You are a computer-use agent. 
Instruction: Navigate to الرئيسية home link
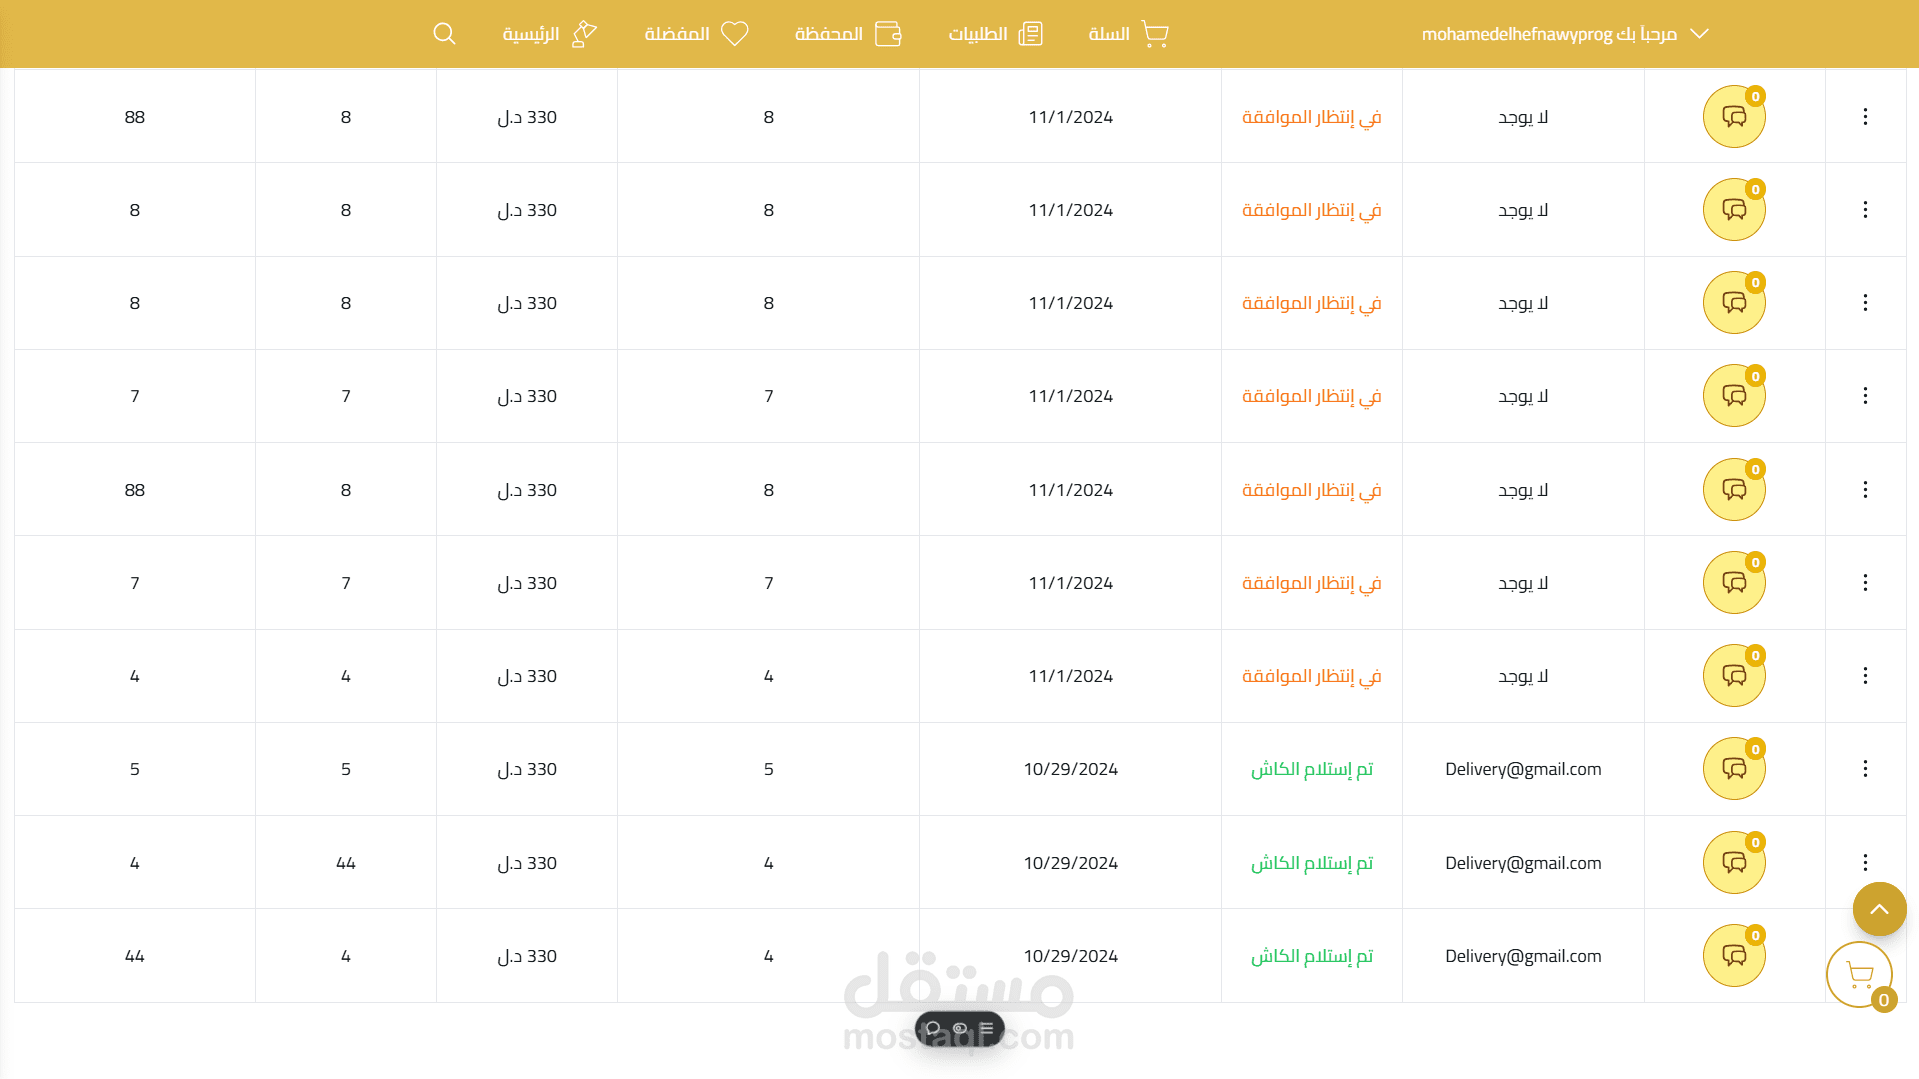(x=549, y=34)
